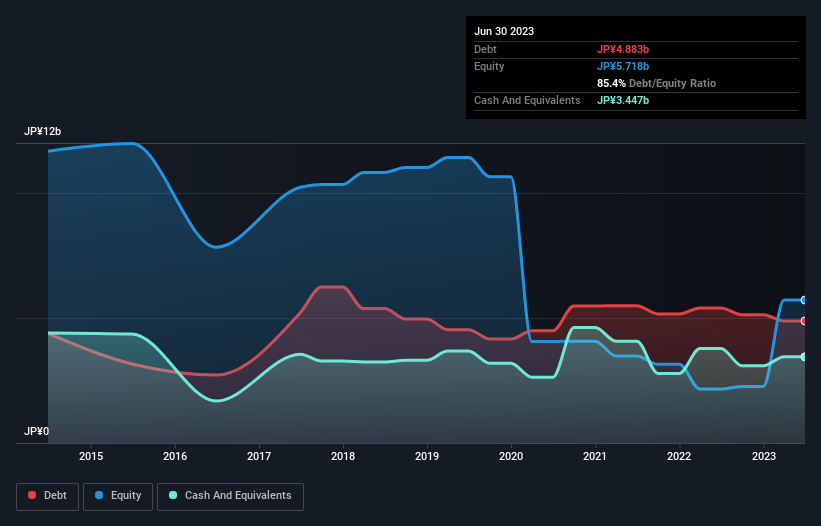Click the Equity endpoint marker on chart
Viewport: 821px width, 526px height.
(804, 300)
